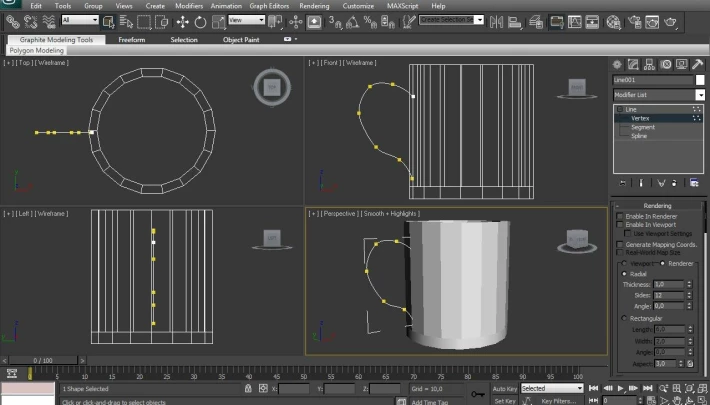
Task: Open the MAXScript menu
Action: click(403, 6)
